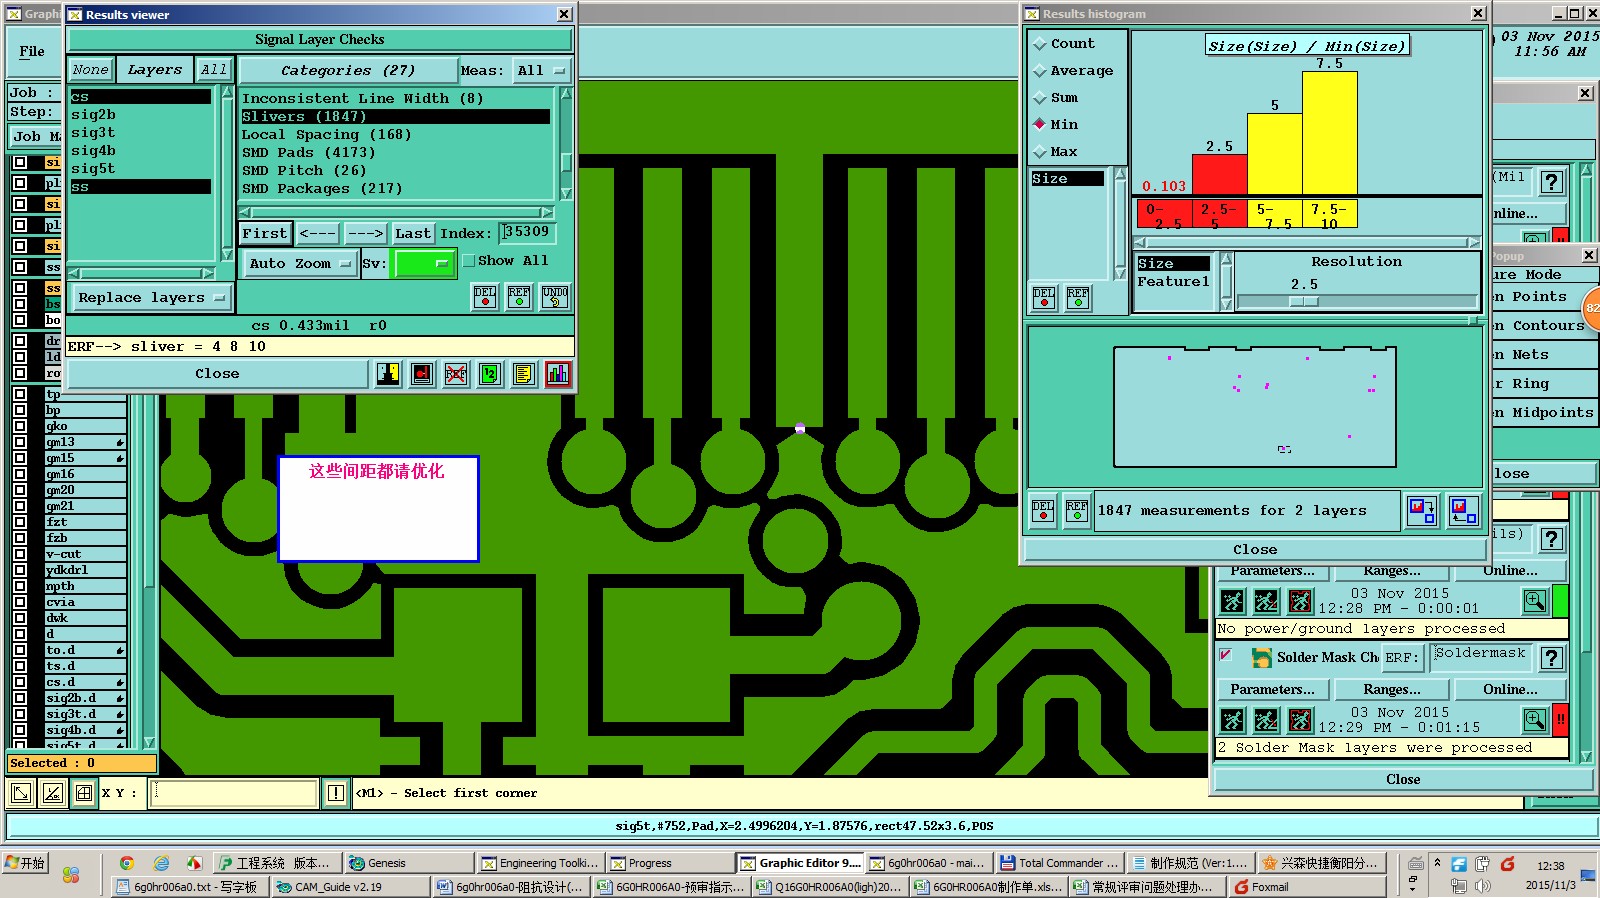Click REF icon below histogram Size list
Viewport: 1600px width, 898px height.
coord(1078,298)
